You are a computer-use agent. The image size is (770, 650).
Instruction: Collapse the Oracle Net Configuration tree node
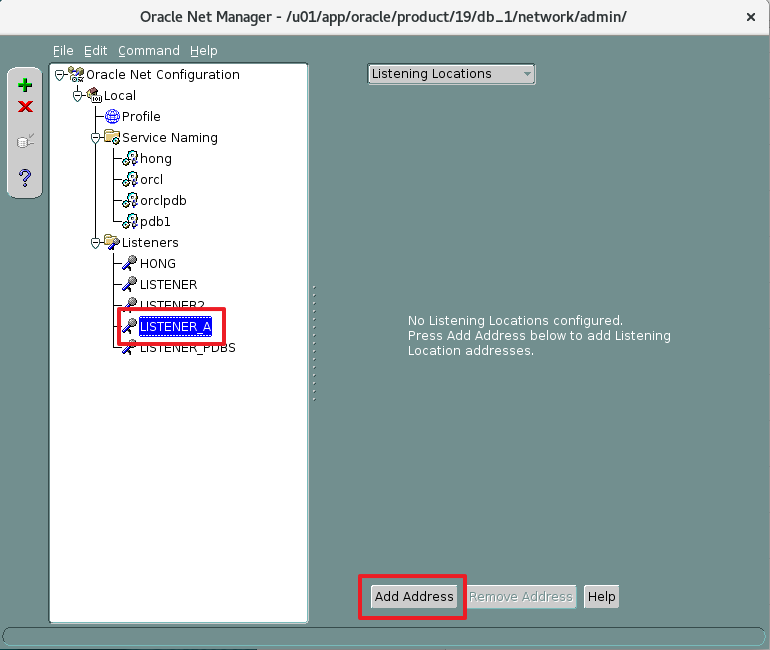59,75
